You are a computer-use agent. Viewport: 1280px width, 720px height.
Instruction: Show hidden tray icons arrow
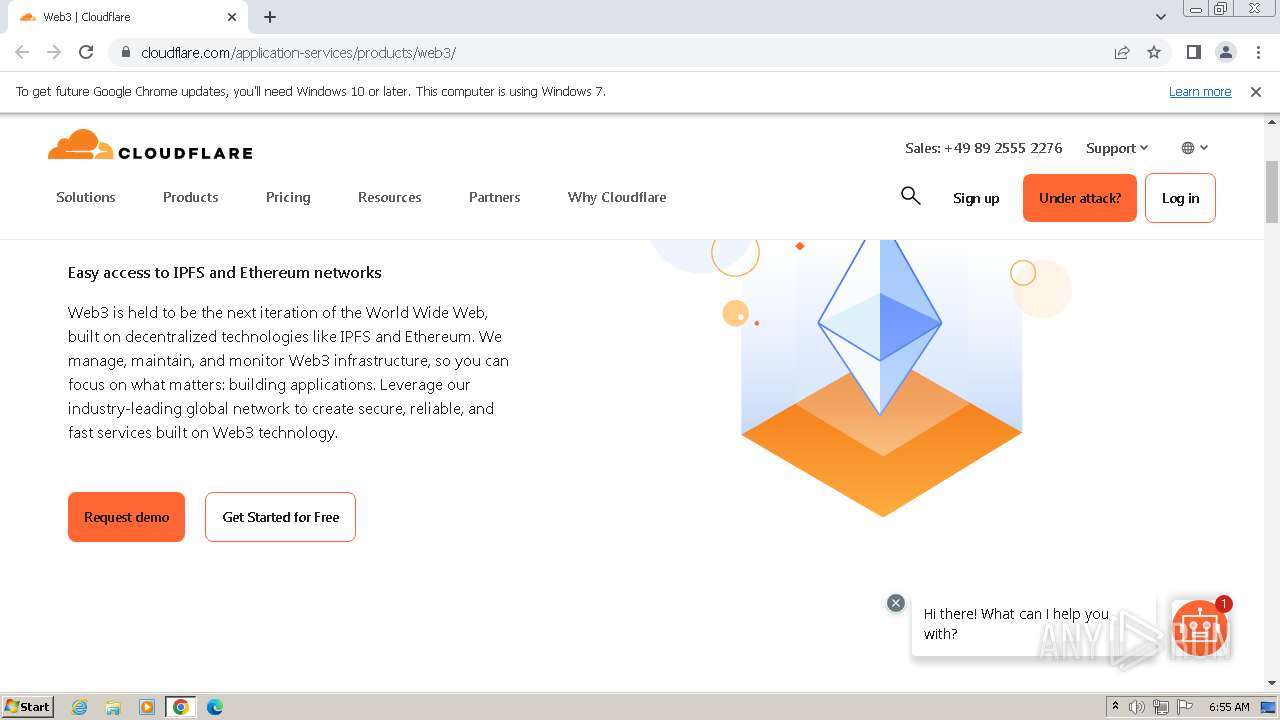pyautogui.click(x=1115, y=707)
